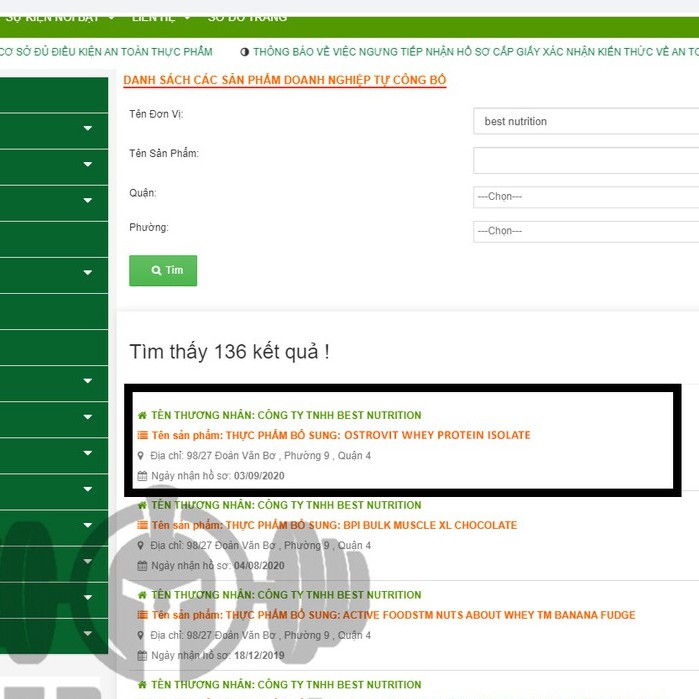The image size is (699, 699).
Task: Click address line under NUTS ABOUT WHEY BANANA FUDGE
Action: tap(260, 635)
